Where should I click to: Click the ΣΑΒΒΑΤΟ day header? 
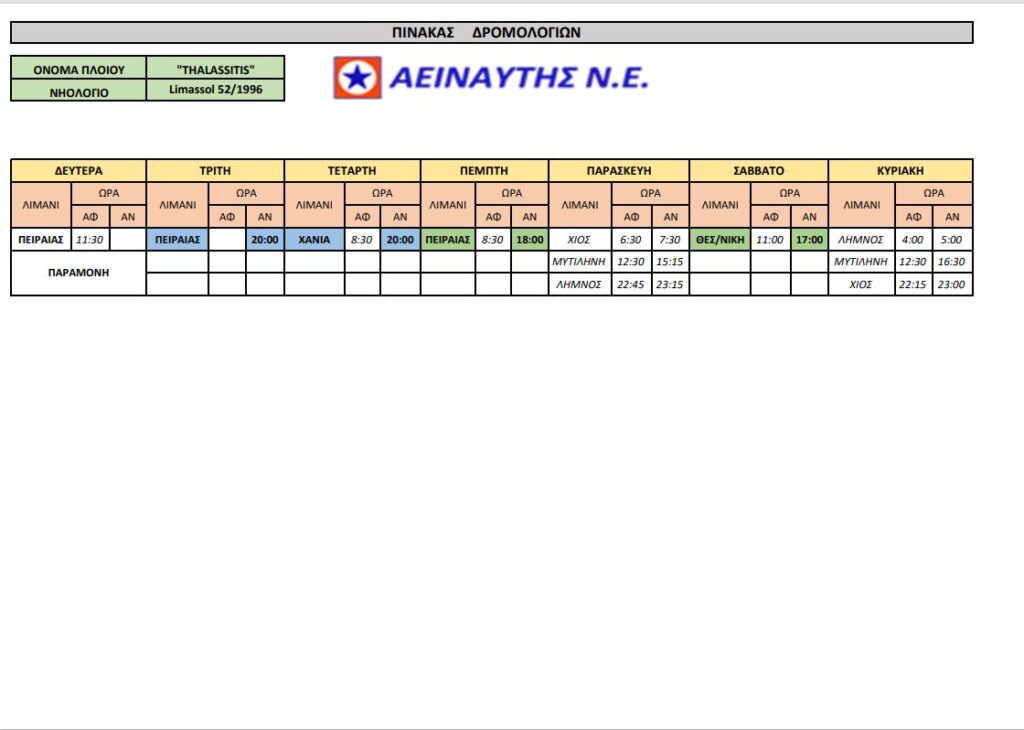click(x=758, y=171)
